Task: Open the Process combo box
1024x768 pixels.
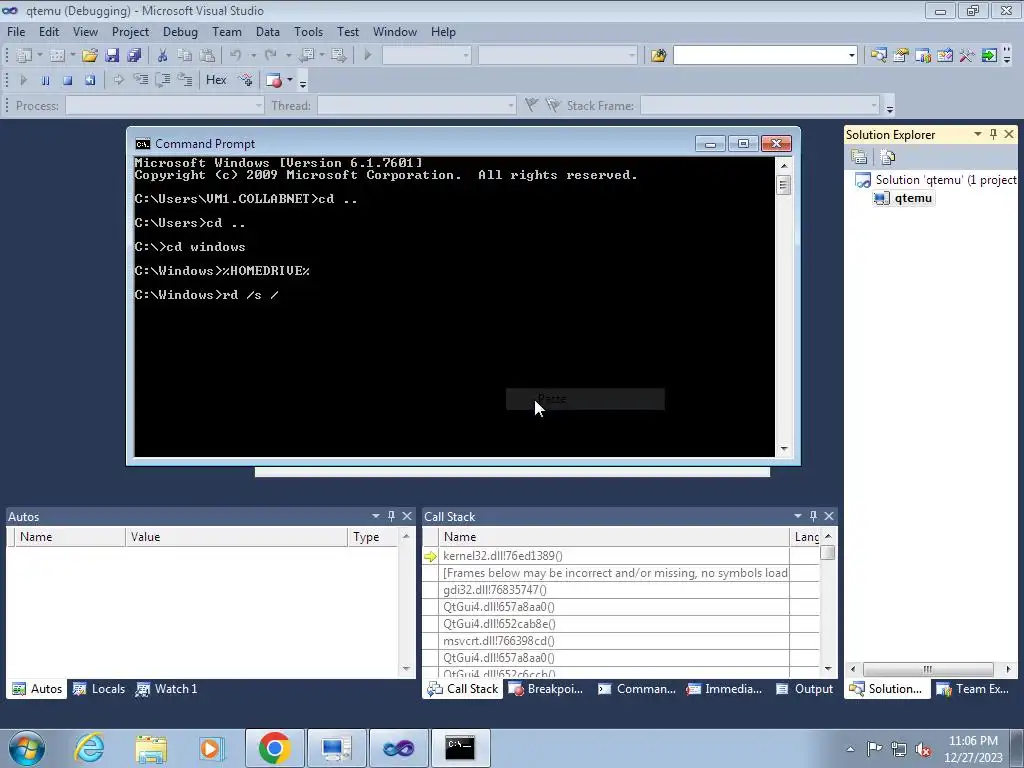Action: (x=165, y=105)
